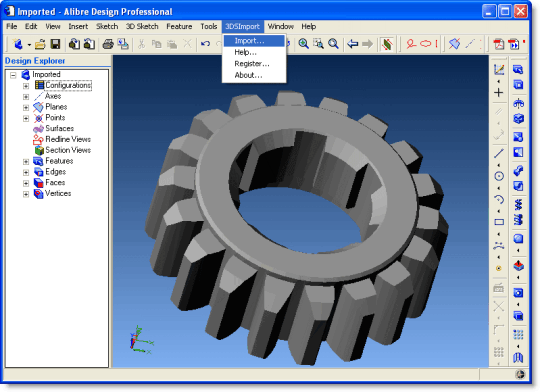The height and width of the screenshot is (392, 540).
Task: Click the status bar globe icon
Action: pyautogui.click(x=520, y=374)
